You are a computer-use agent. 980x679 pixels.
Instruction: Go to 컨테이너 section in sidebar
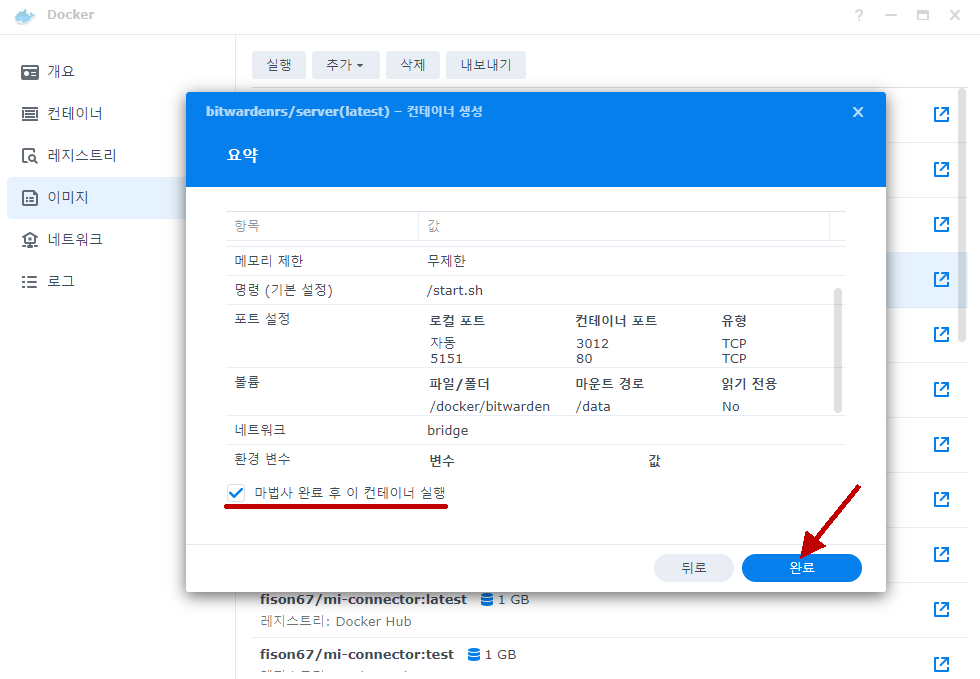[x=96, y=113]
